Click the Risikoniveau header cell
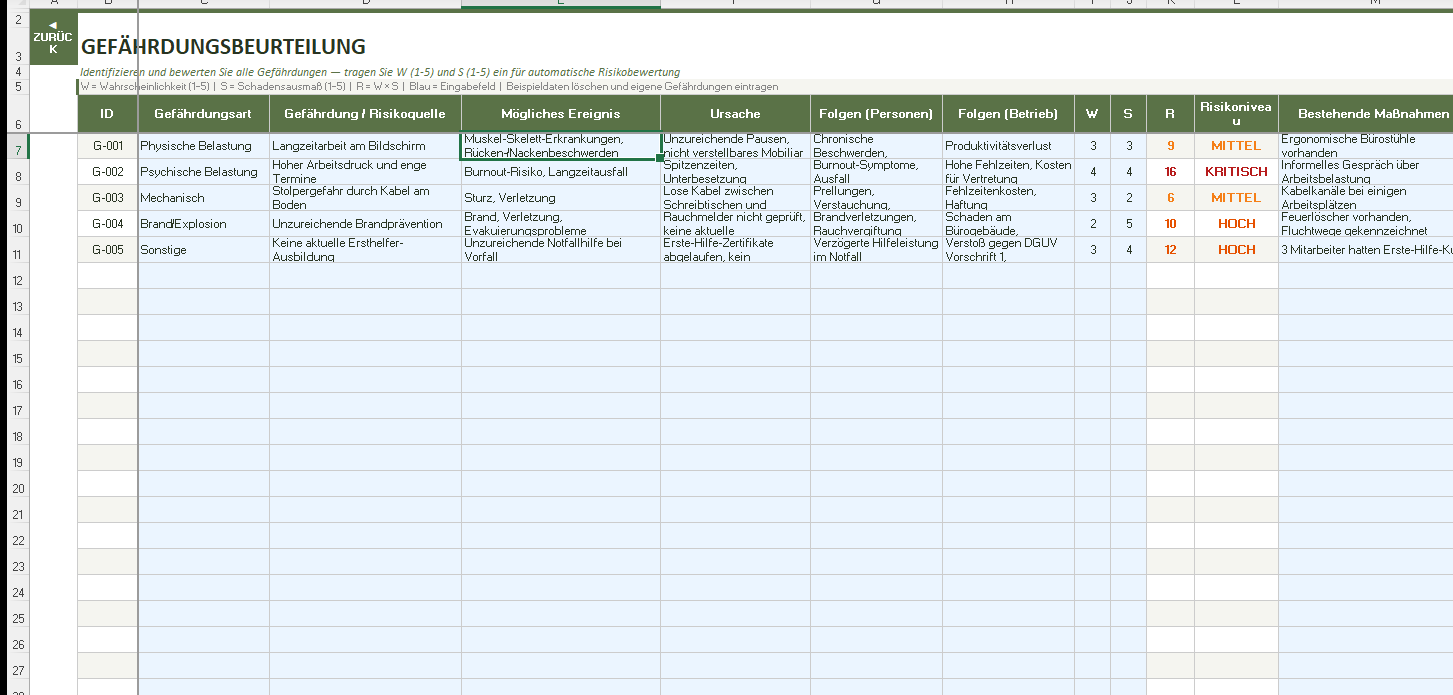This screenshot has height=695, width=1453. click(1236, 114)
